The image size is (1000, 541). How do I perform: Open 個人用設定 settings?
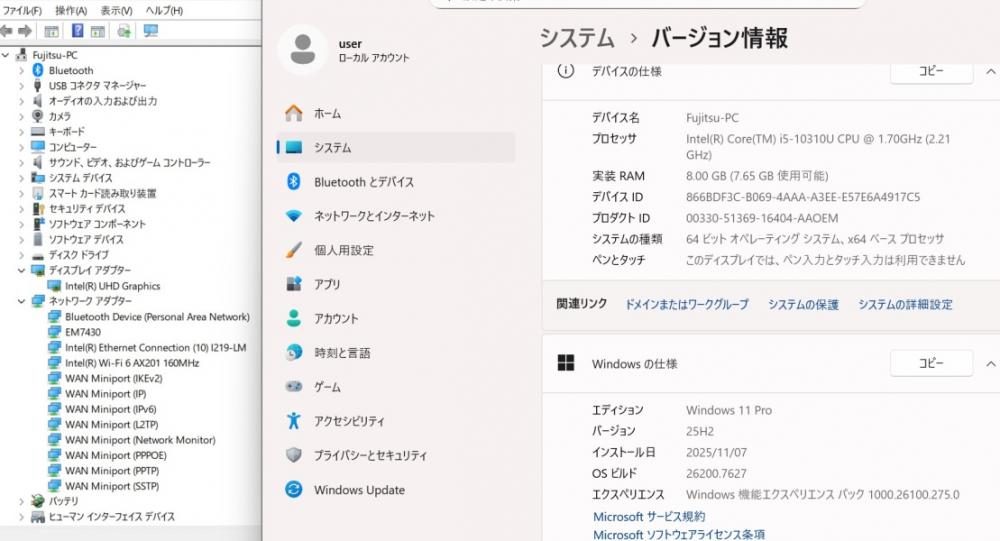click(395, 250)
